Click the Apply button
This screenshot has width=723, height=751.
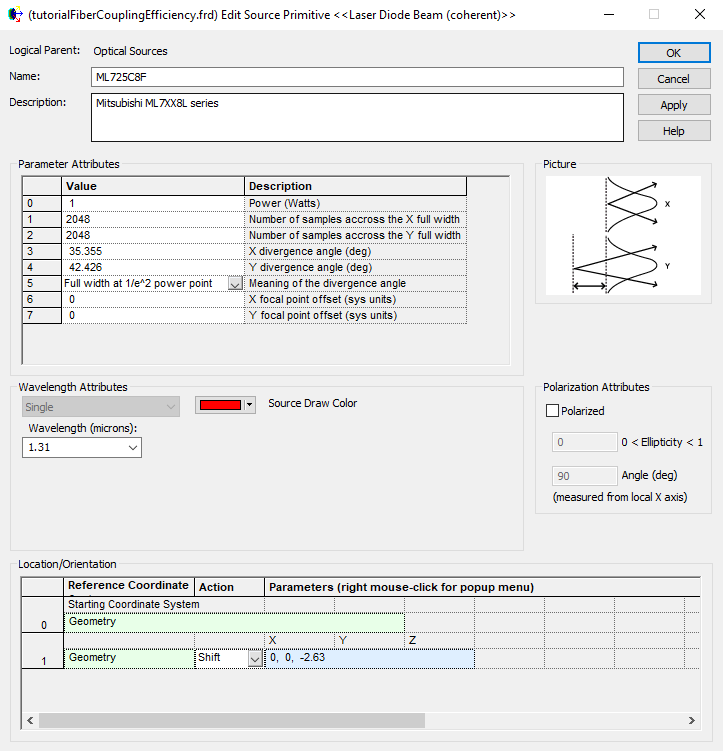[x=673, y=105]
